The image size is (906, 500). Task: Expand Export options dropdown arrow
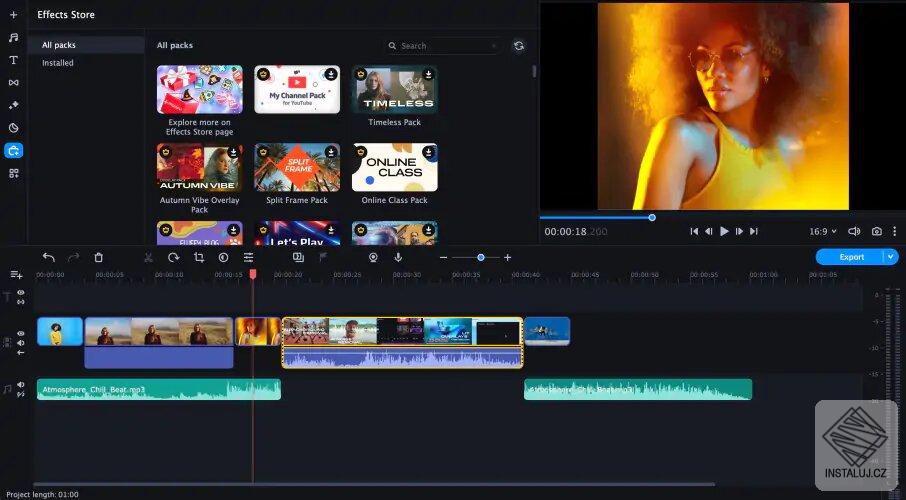click(x=891, y=257)
